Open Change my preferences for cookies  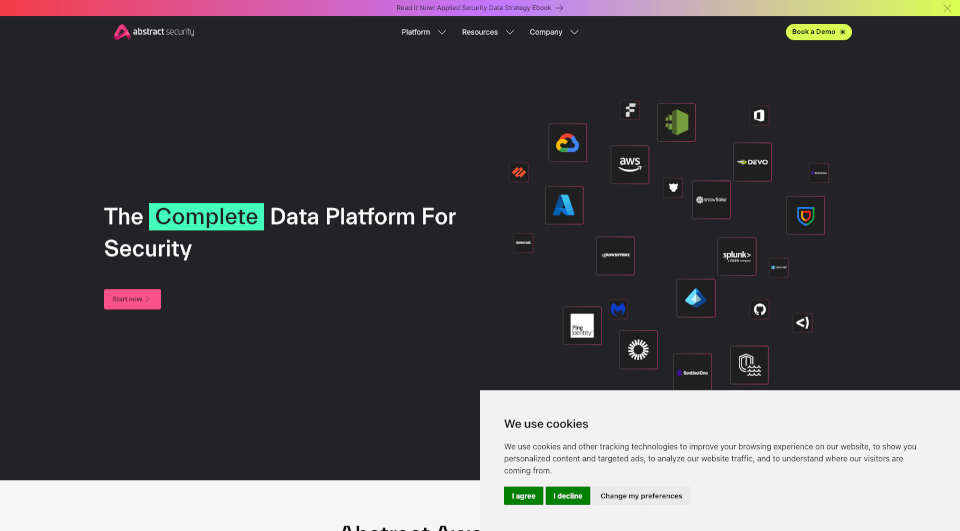[x=641, y=495]
